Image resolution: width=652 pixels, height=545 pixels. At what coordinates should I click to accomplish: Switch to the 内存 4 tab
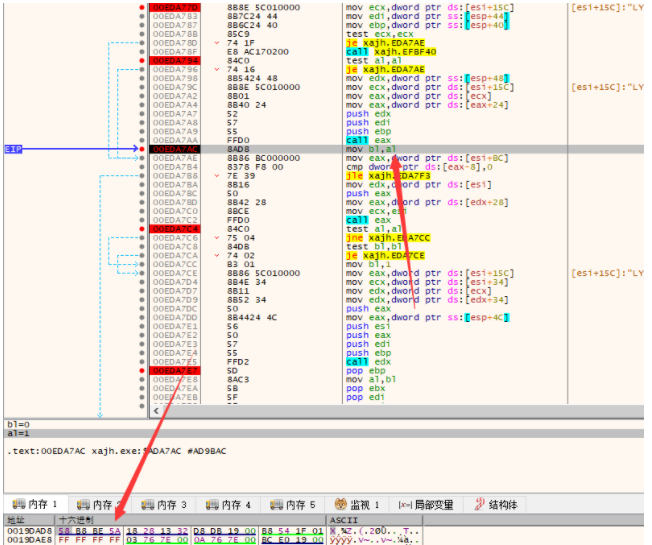click(228, 505)
